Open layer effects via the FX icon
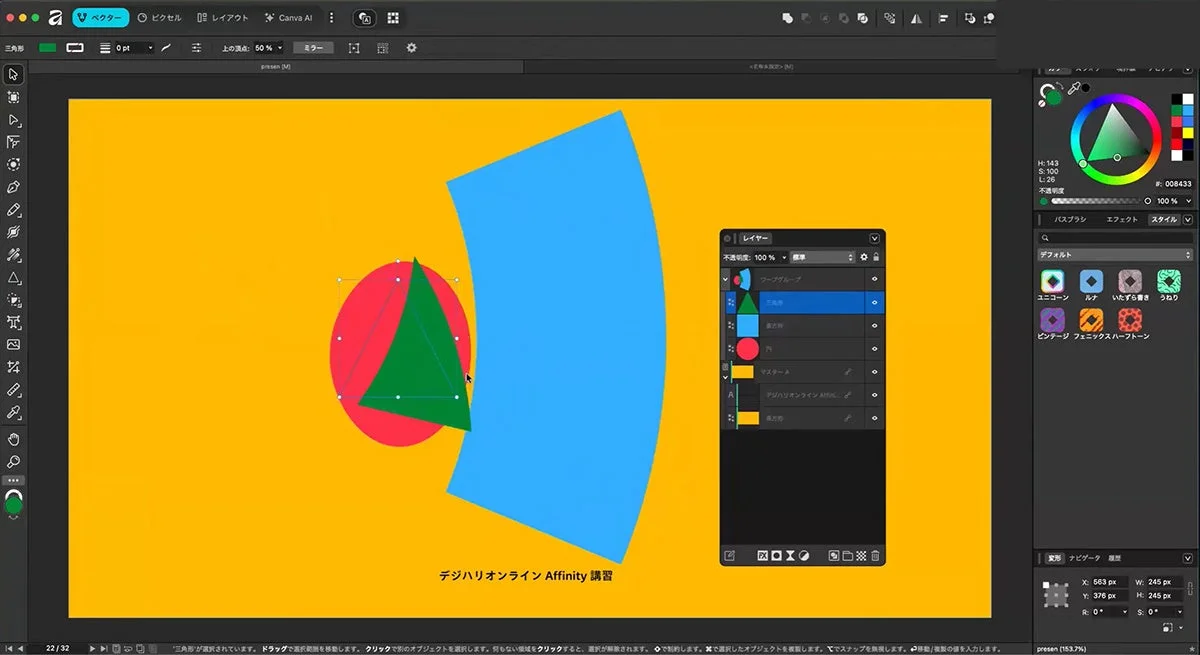1200x655 pixels. (x=765, y=556)
